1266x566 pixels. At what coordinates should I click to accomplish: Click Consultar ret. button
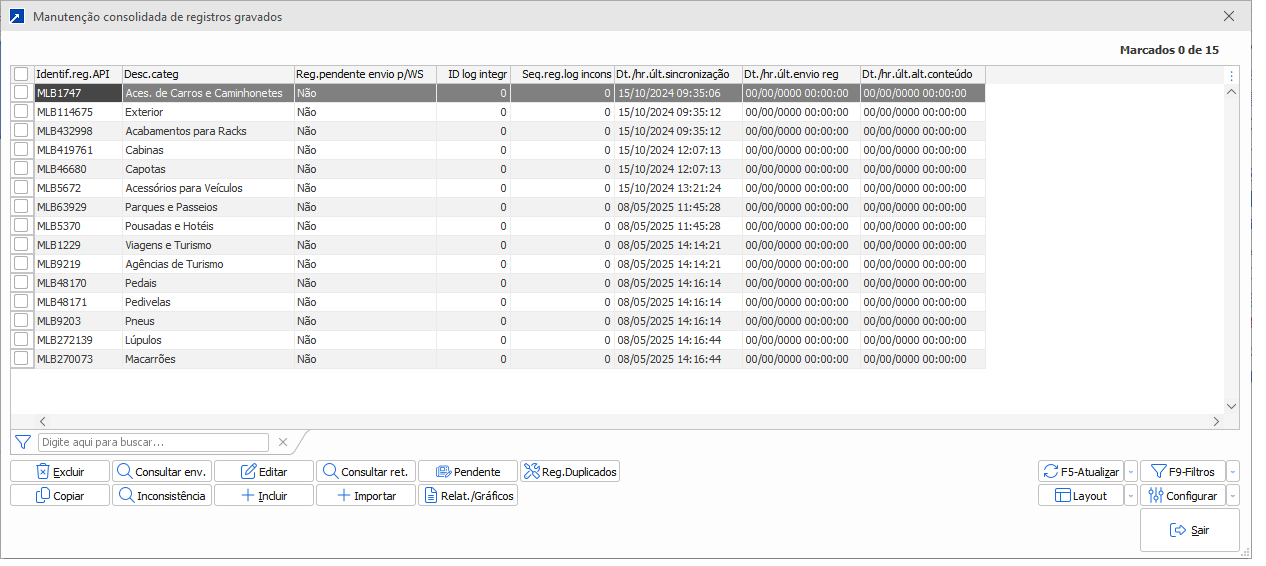pyautogui.click(x=366, y=471)
